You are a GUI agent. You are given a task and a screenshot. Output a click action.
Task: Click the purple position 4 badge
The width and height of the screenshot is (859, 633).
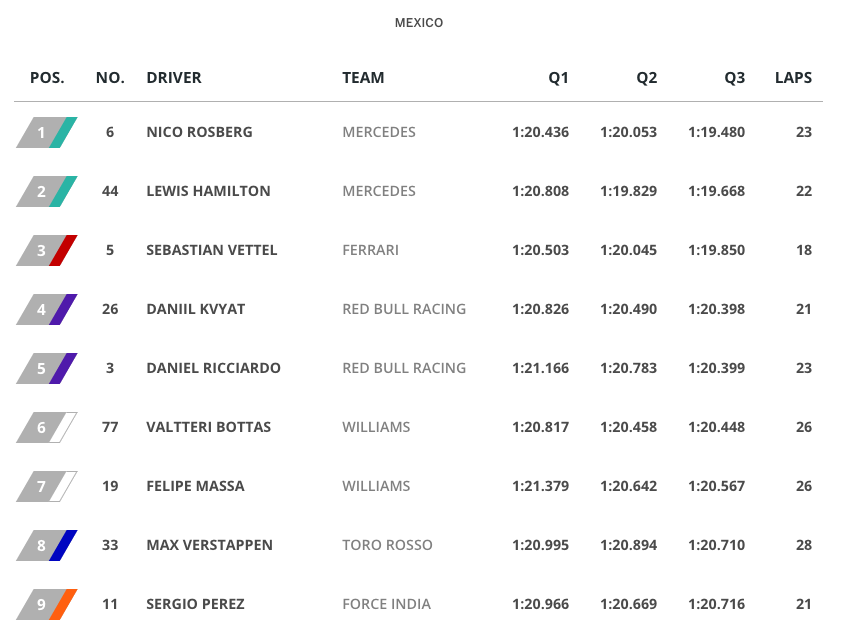tap(47, 309)
